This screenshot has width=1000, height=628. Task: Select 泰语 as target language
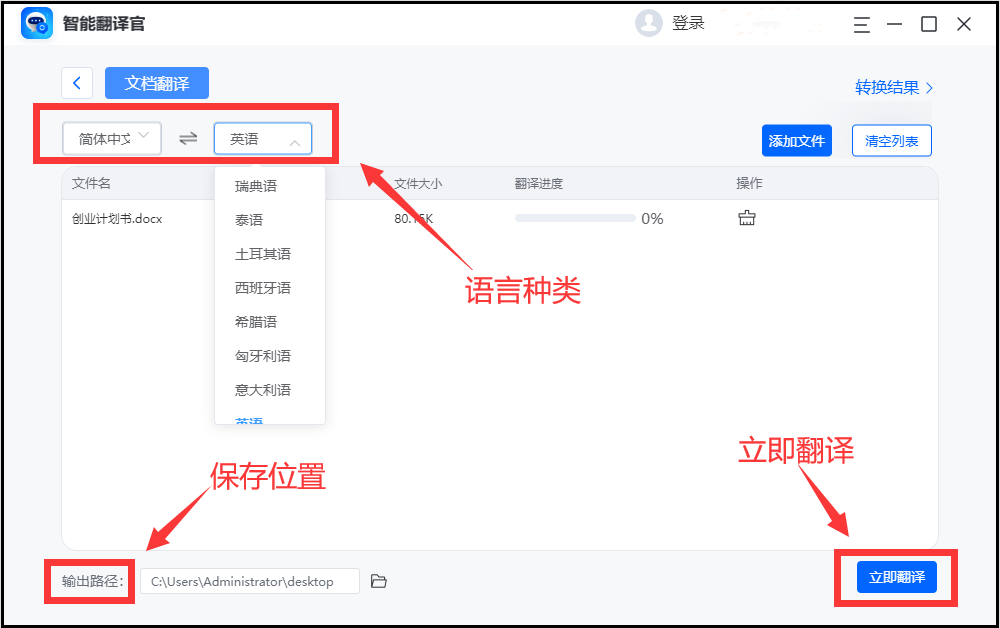[247, 219]
